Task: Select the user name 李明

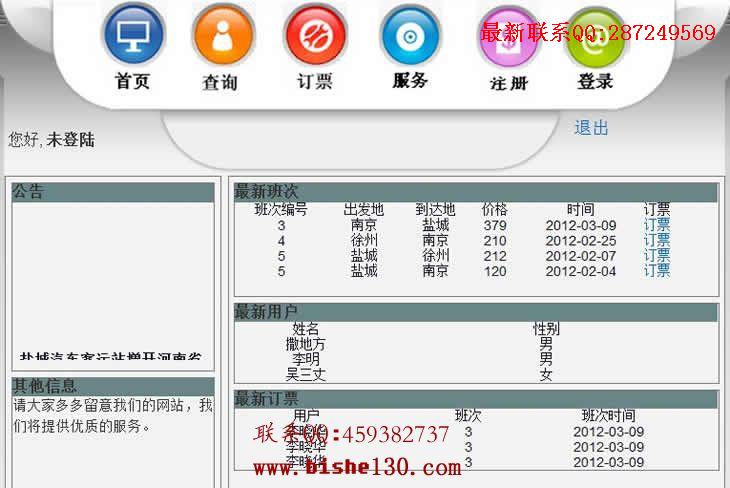Action: 305,359
